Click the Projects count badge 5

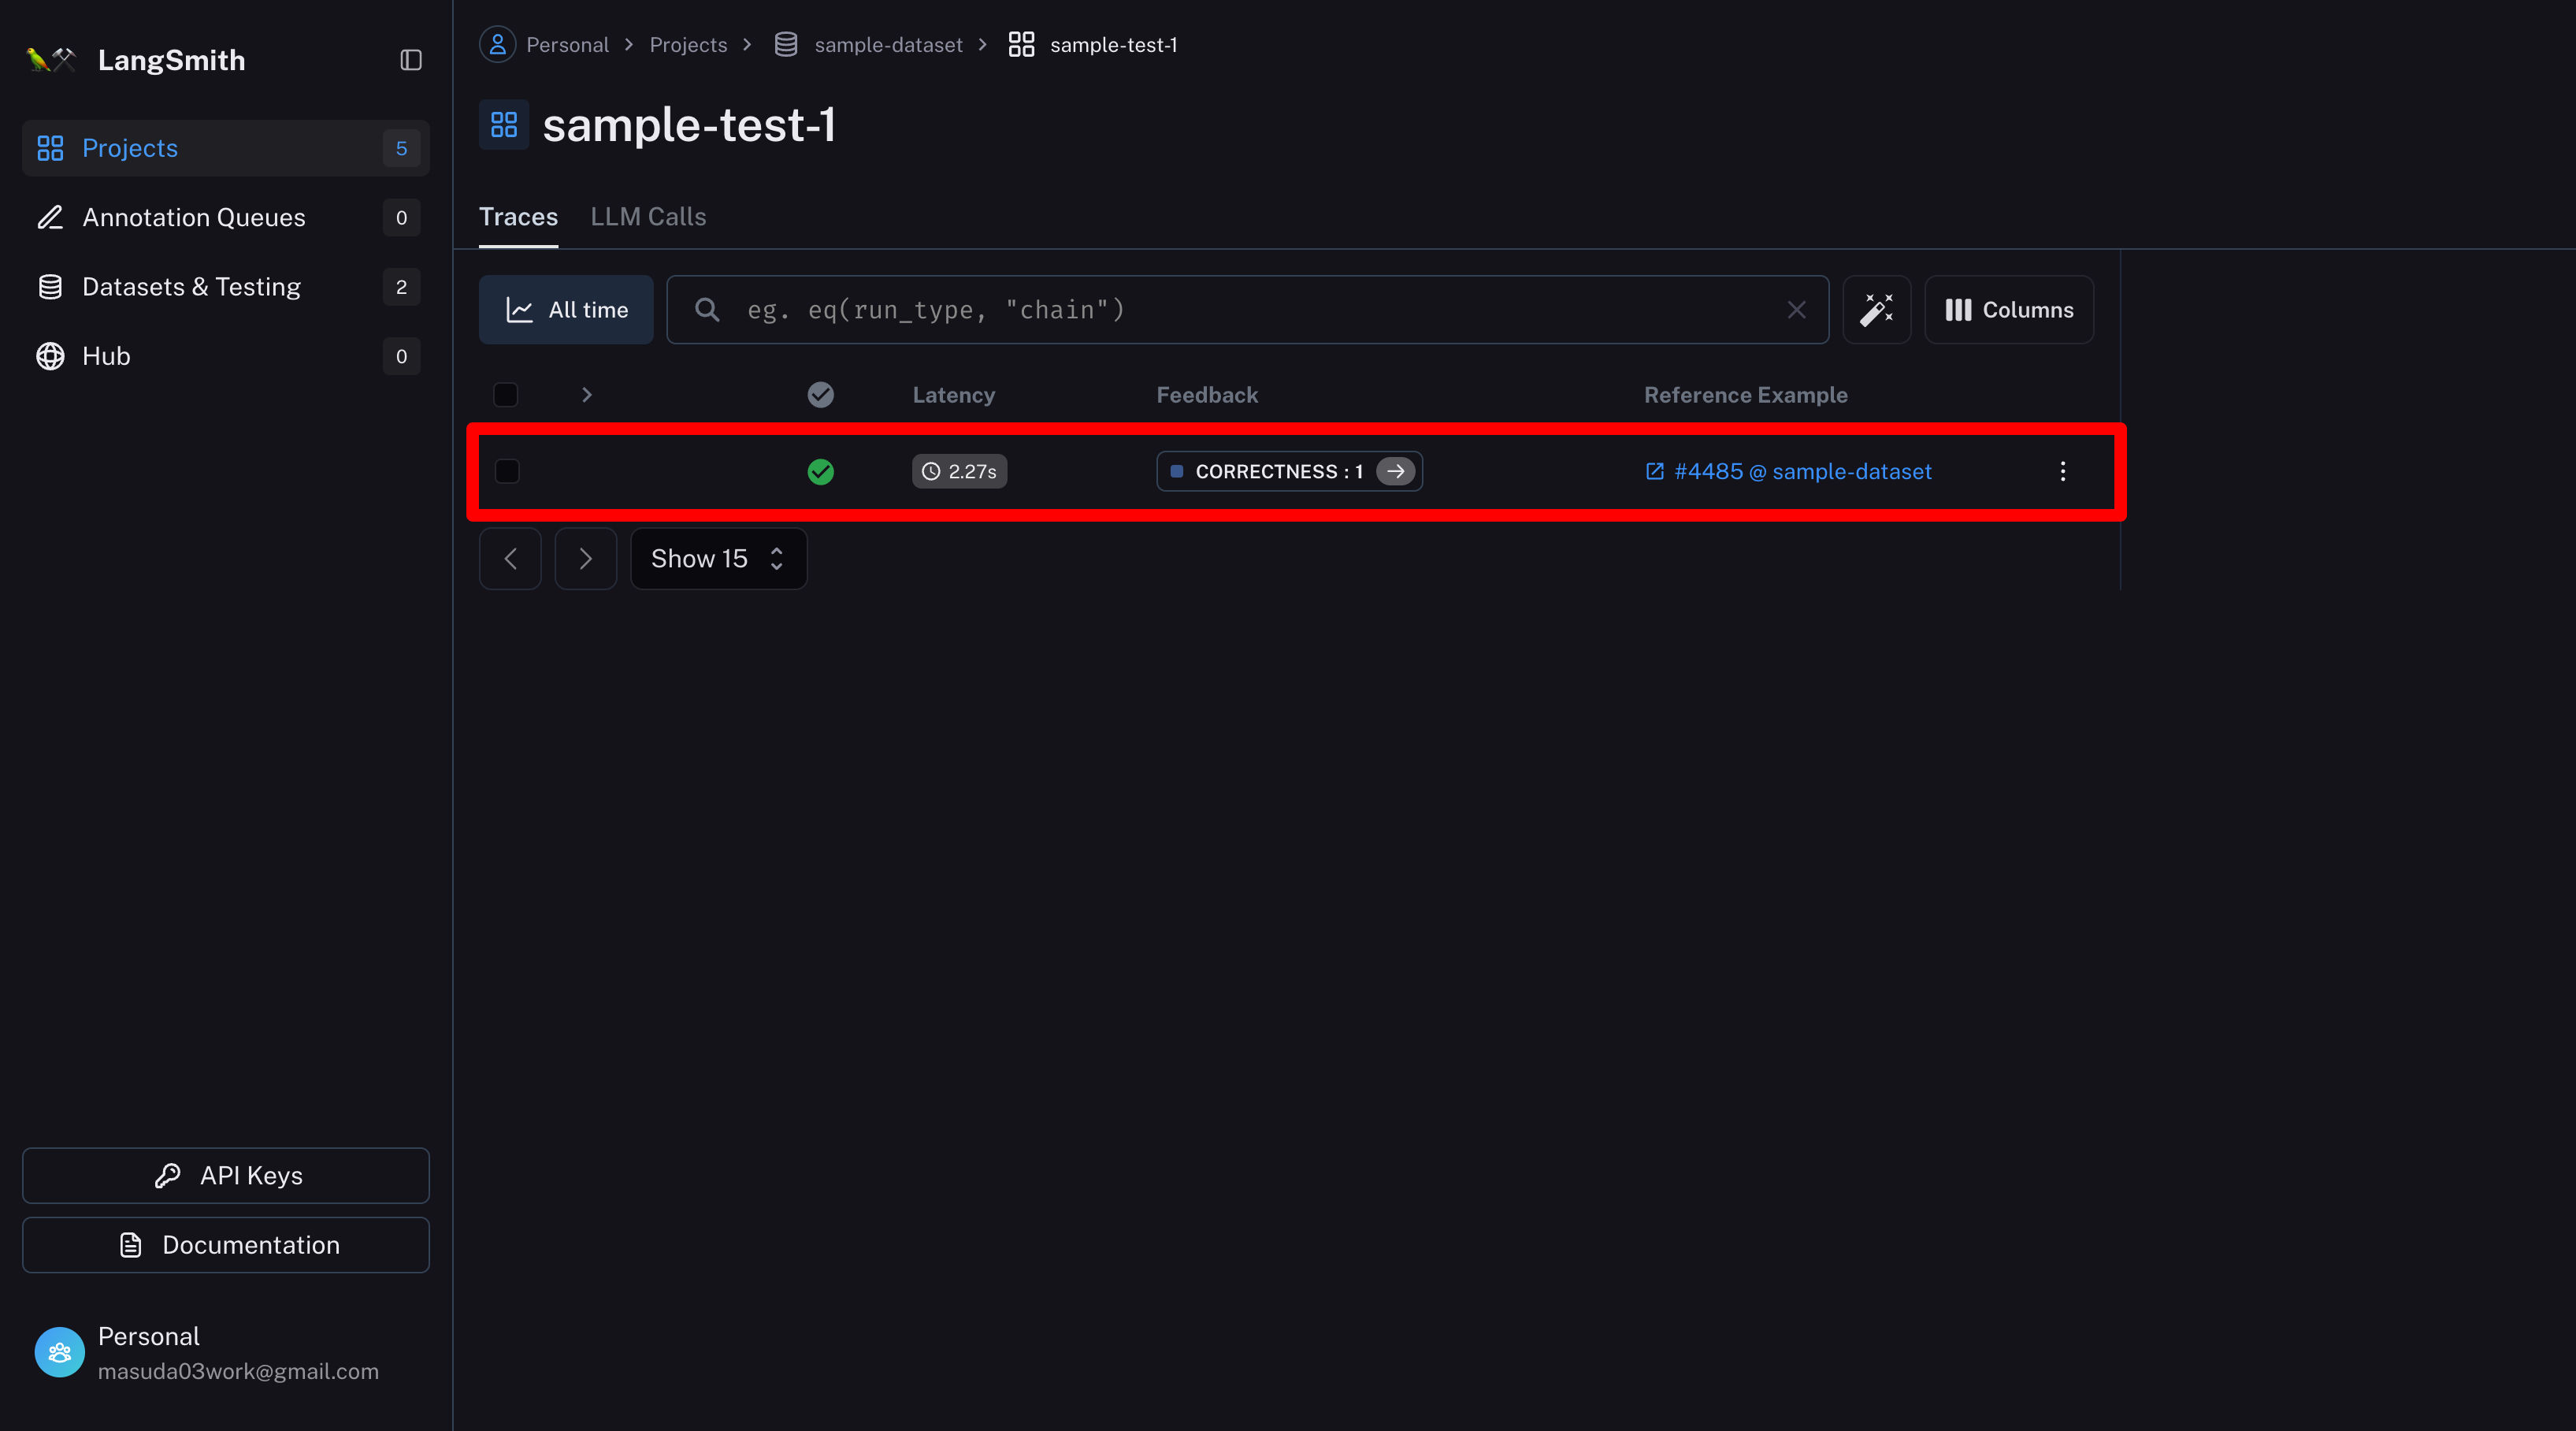[x=401, y=148]
